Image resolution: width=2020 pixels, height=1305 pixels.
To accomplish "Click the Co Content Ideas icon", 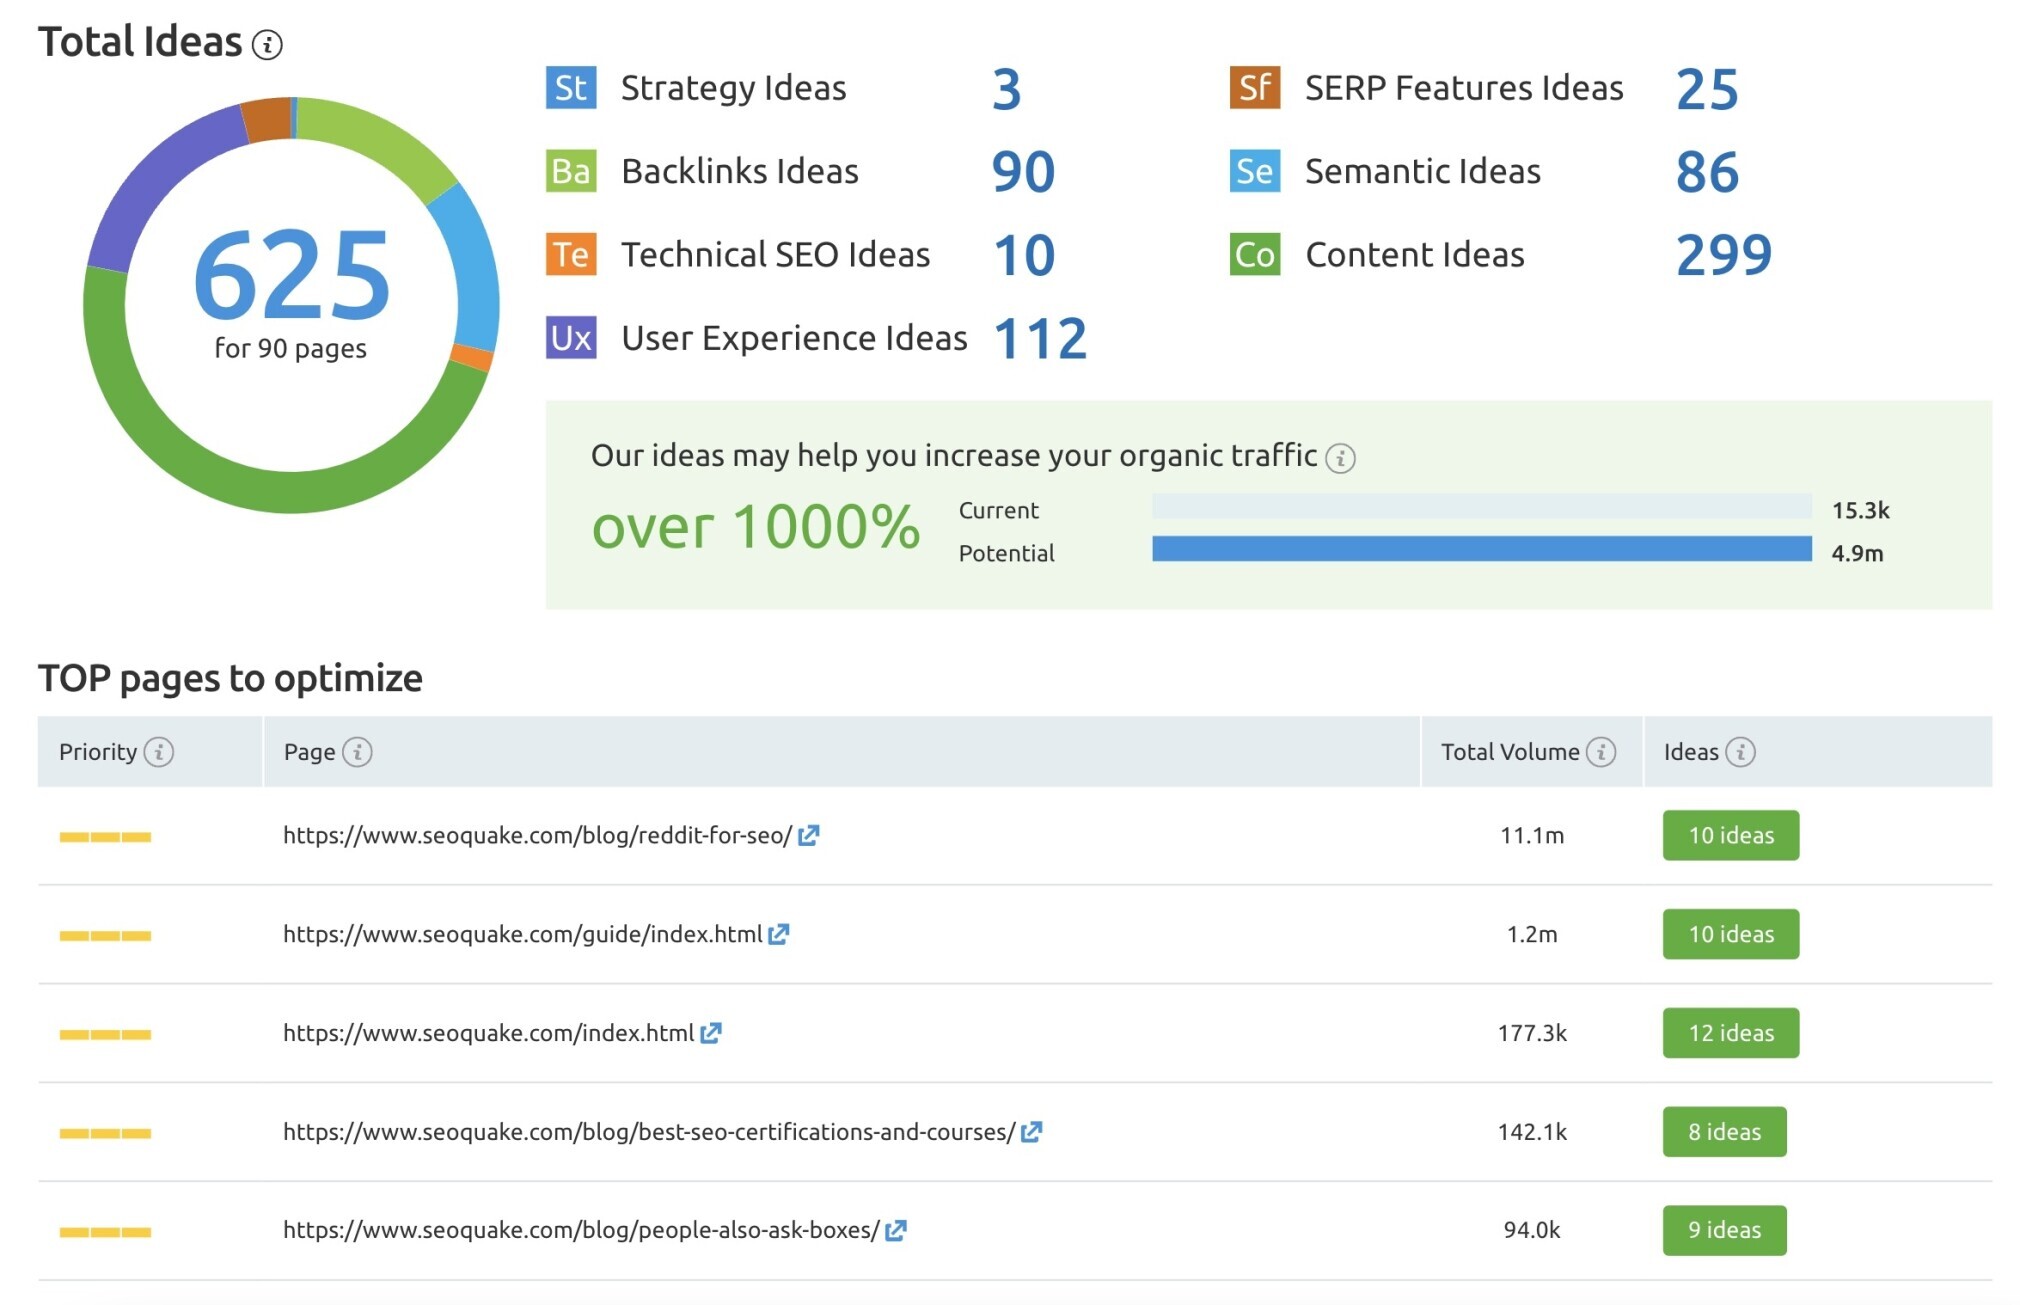I will pyautogui.click(x=1255, y=254).
